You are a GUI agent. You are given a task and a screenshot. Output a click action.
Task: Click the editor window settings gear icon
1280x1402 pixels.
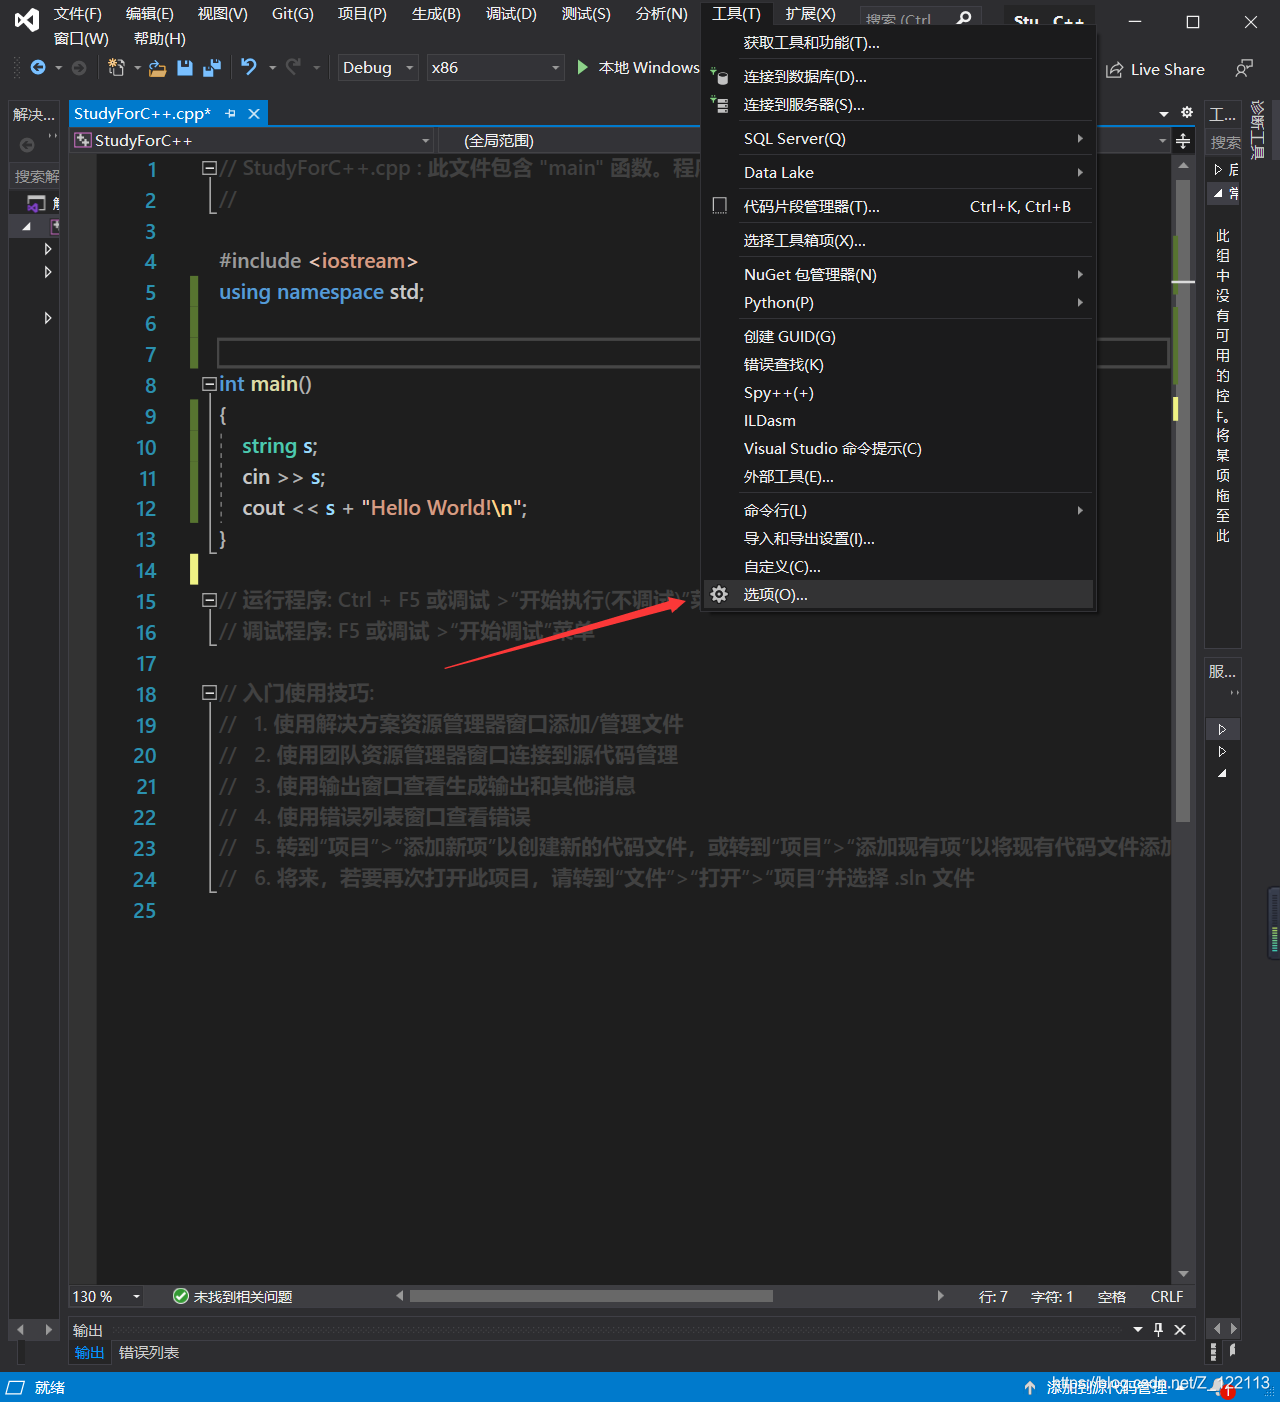coord(1187,113)
